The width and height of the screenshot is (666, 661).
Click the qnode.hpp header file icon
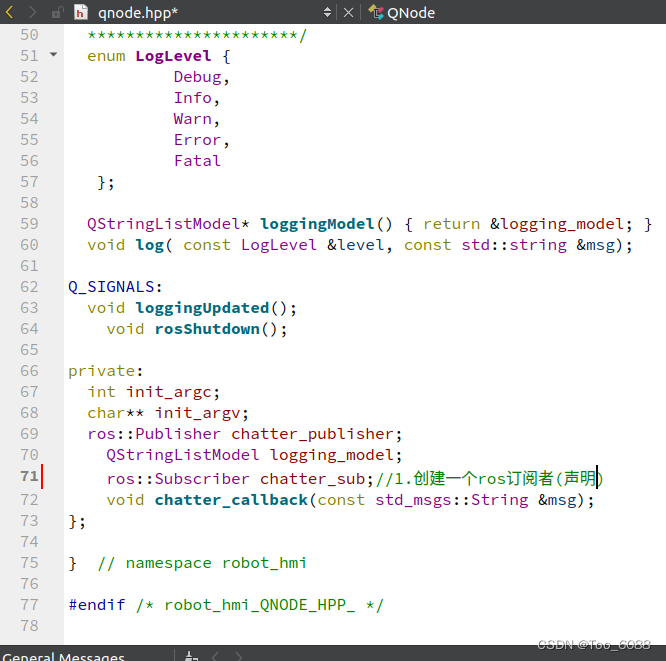pyautogui.click(x=81, y=12)
